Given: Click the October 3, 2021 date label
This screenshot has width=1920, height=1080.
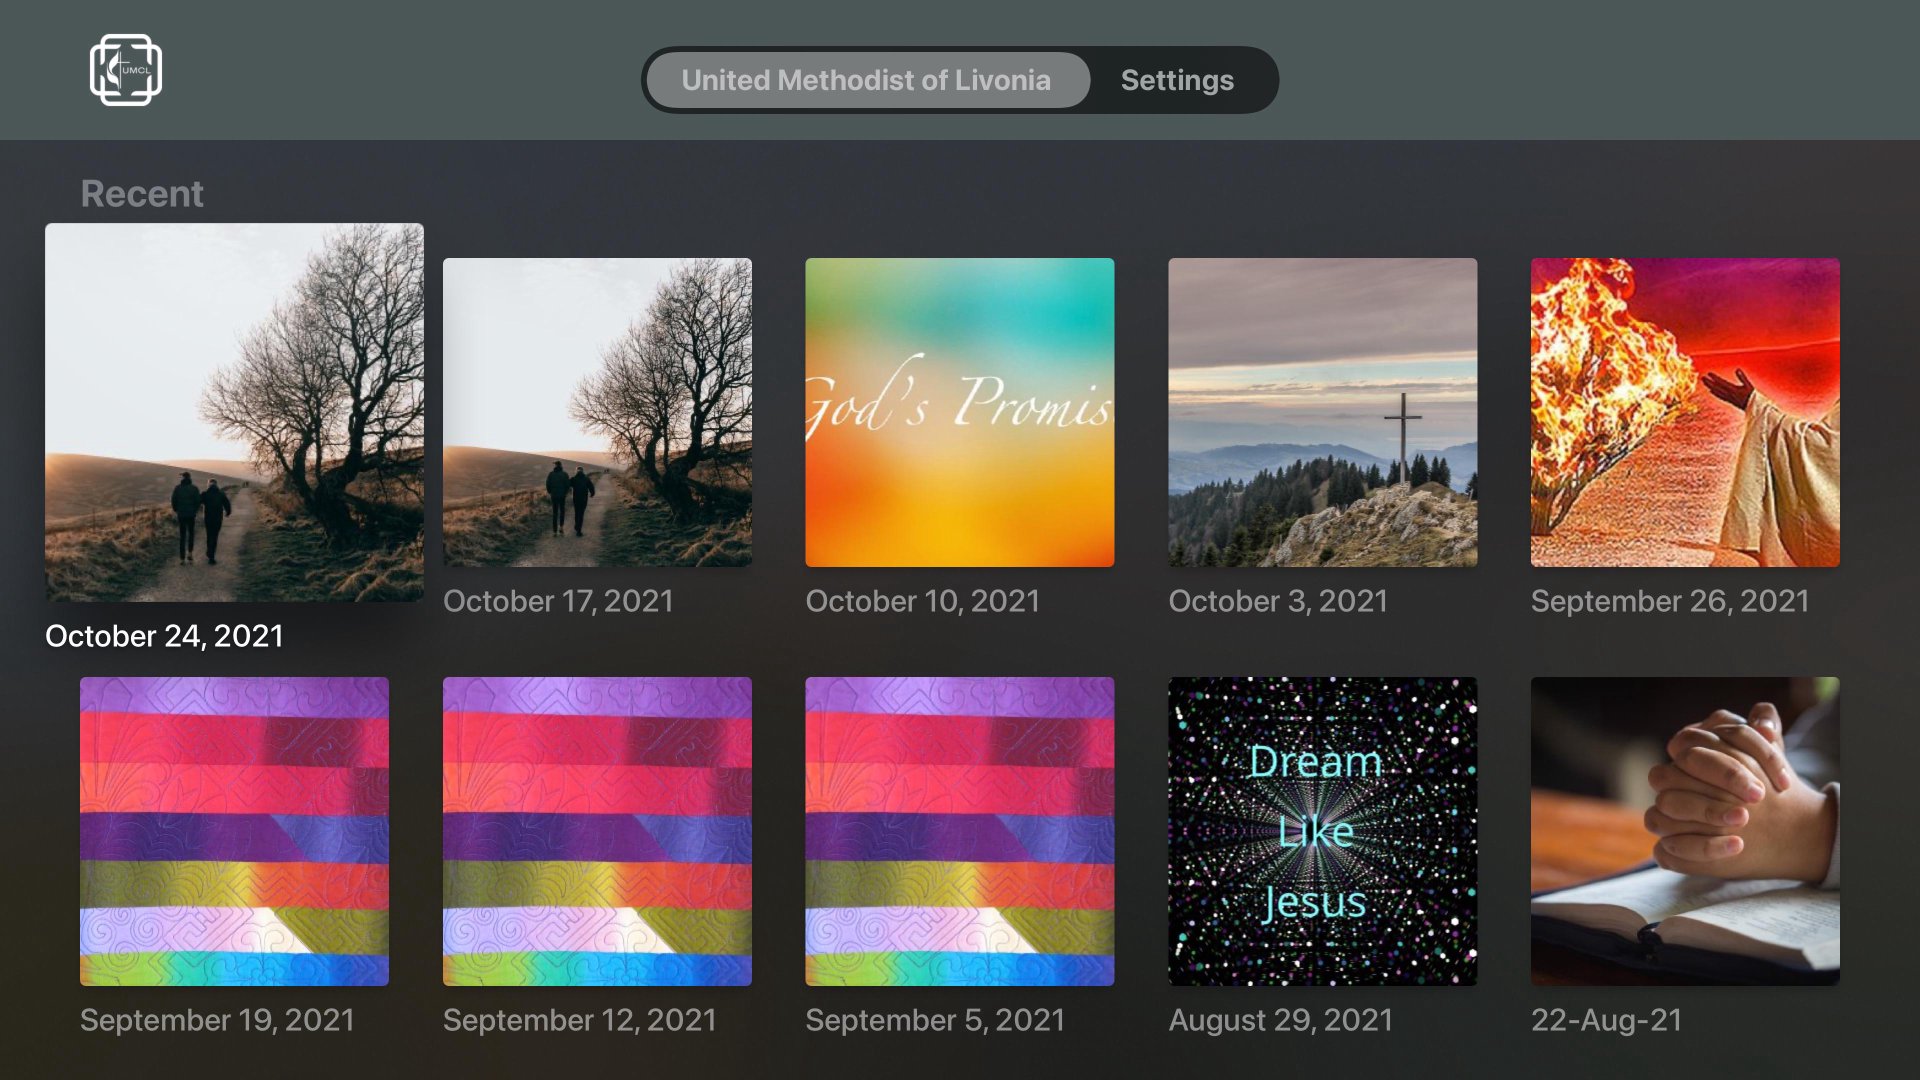Looking at the screenshot, I should [x=1277, y=601].
